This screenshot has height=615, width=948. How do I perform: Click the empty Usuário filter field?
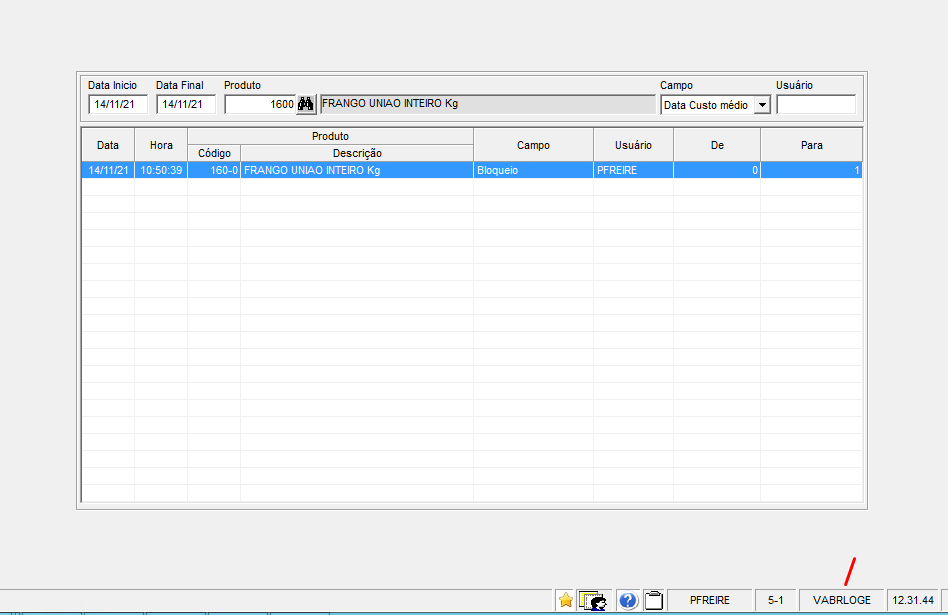(x=816, y=104)
